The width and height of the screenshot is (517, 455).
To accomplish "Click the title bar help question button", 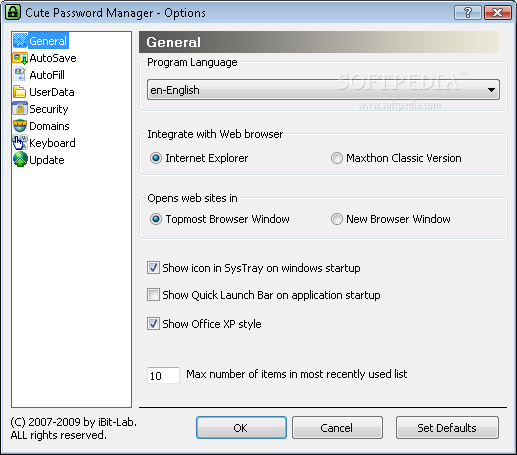I will [x=467, y=13].
